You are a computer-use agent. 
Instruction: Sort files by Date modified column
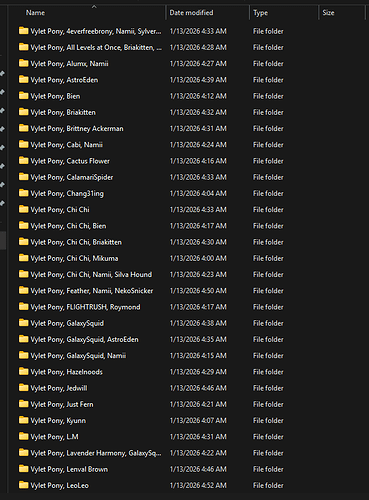tap(191, 13)
